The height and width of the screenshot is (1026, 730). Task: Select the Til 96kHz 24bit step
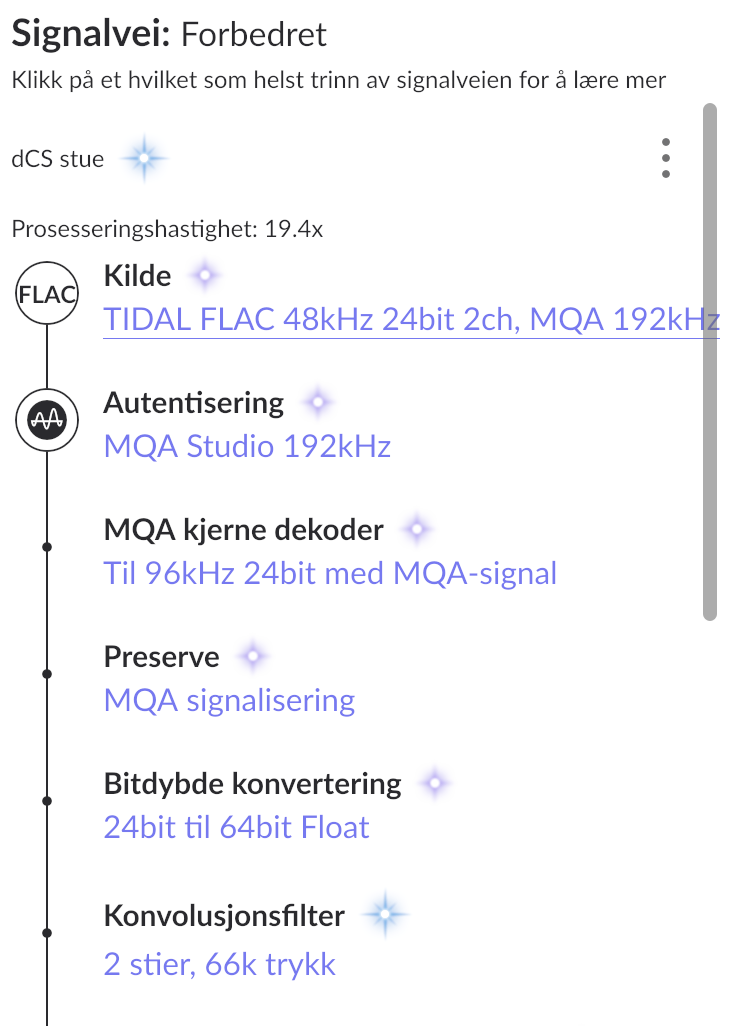[x=330, y=573]
